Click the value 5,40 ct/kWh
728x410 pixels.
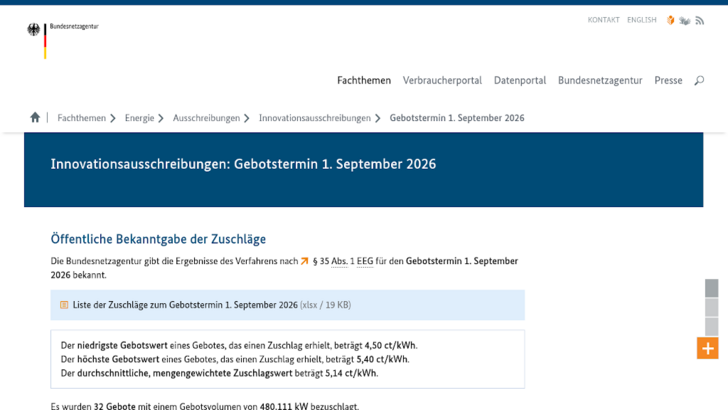click(x=382, y=359)
